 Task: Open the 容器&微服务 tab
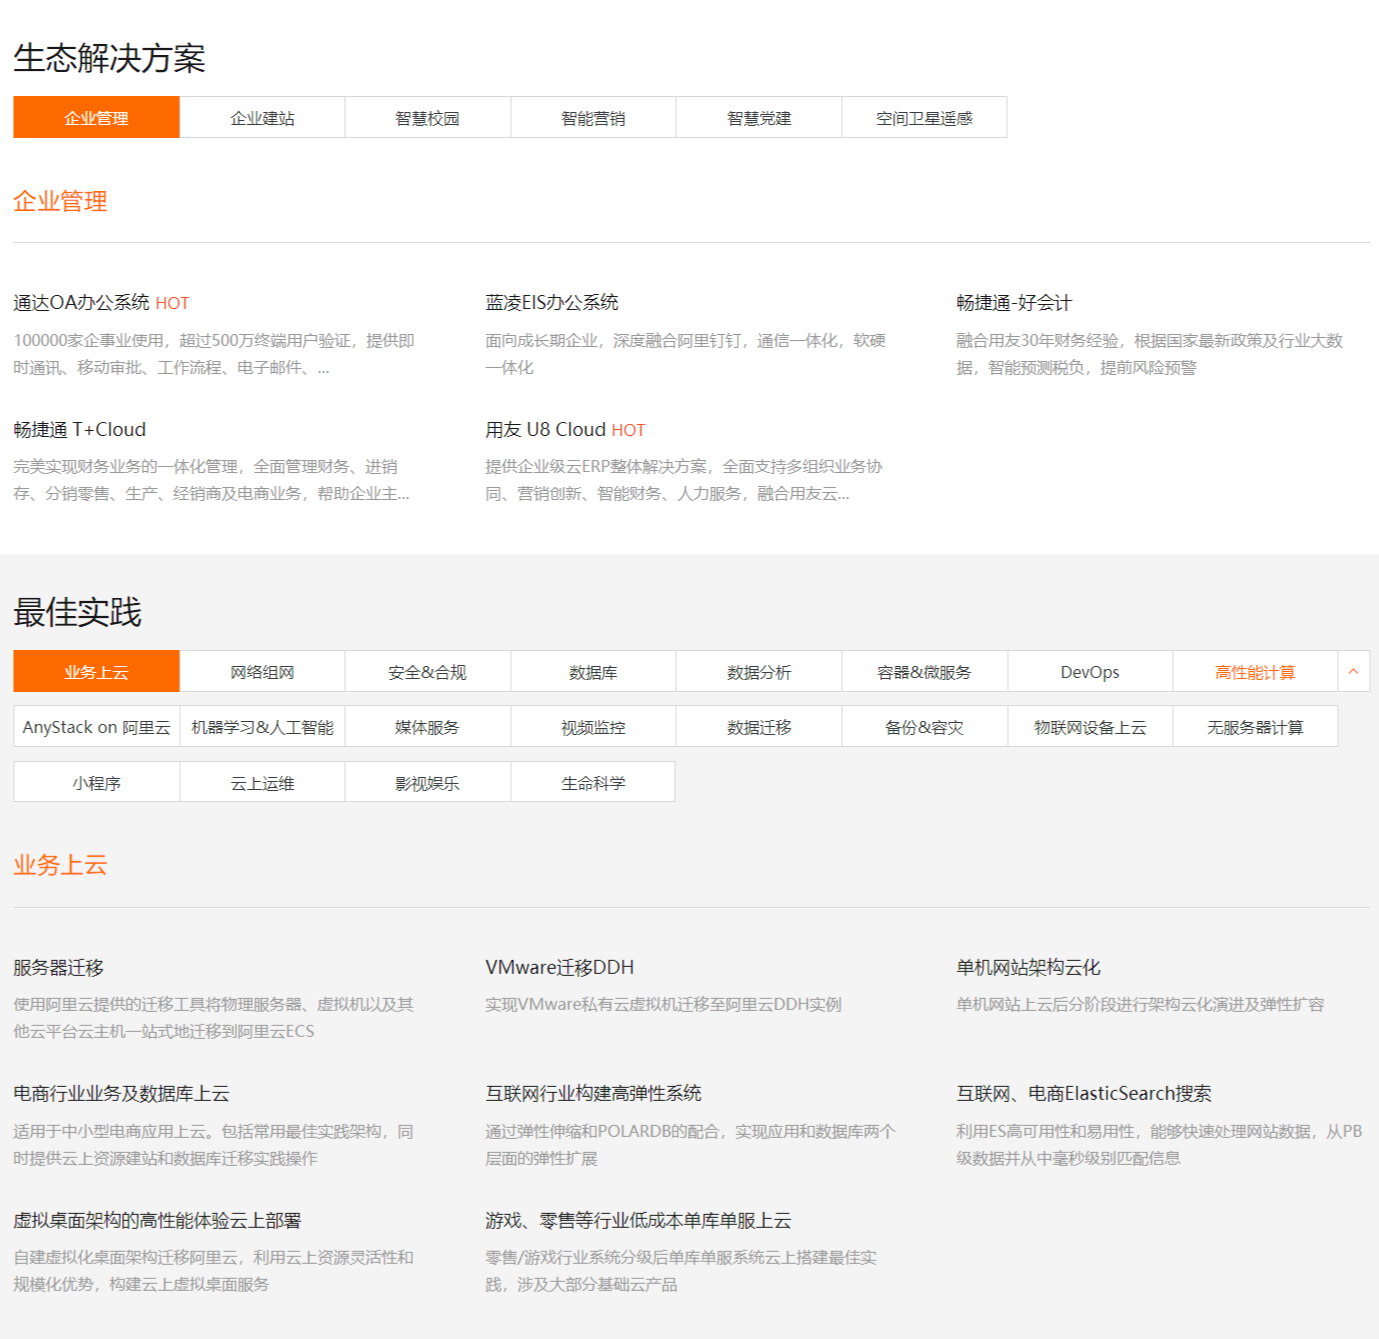point(924,672)
